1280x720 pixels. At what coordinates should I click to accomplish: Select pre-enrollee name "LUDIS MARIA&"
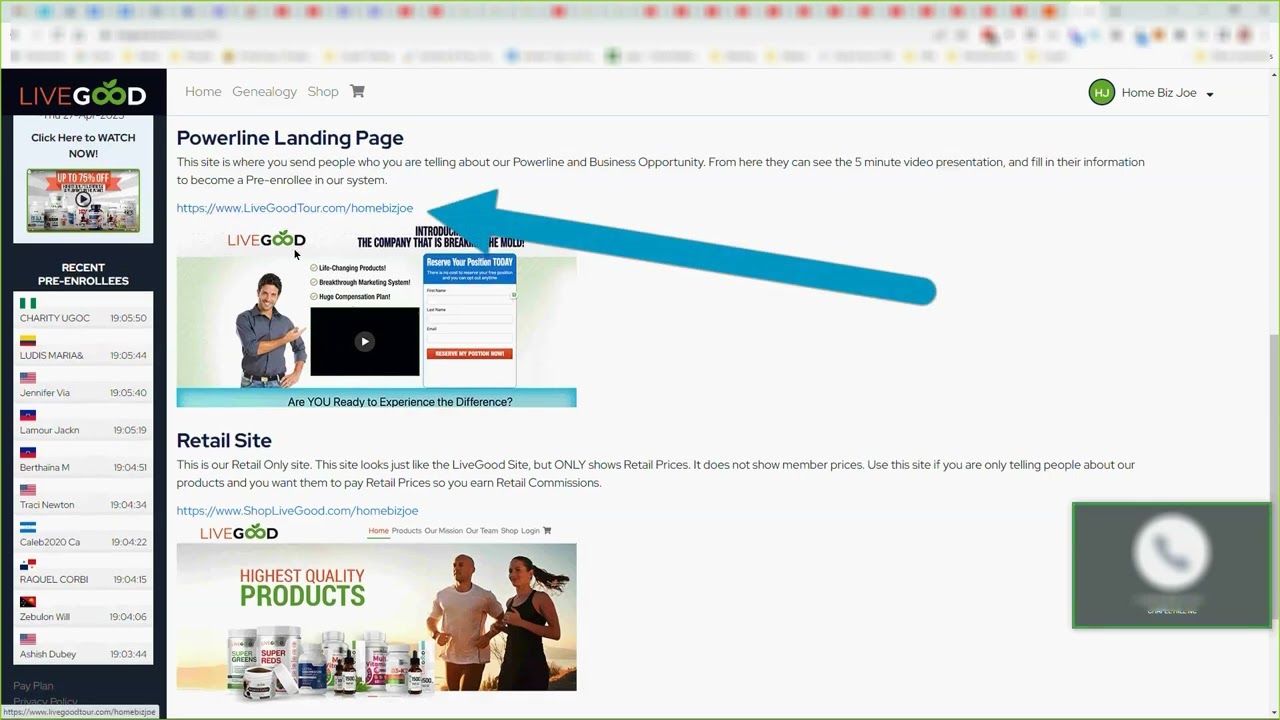pos(52,355)
